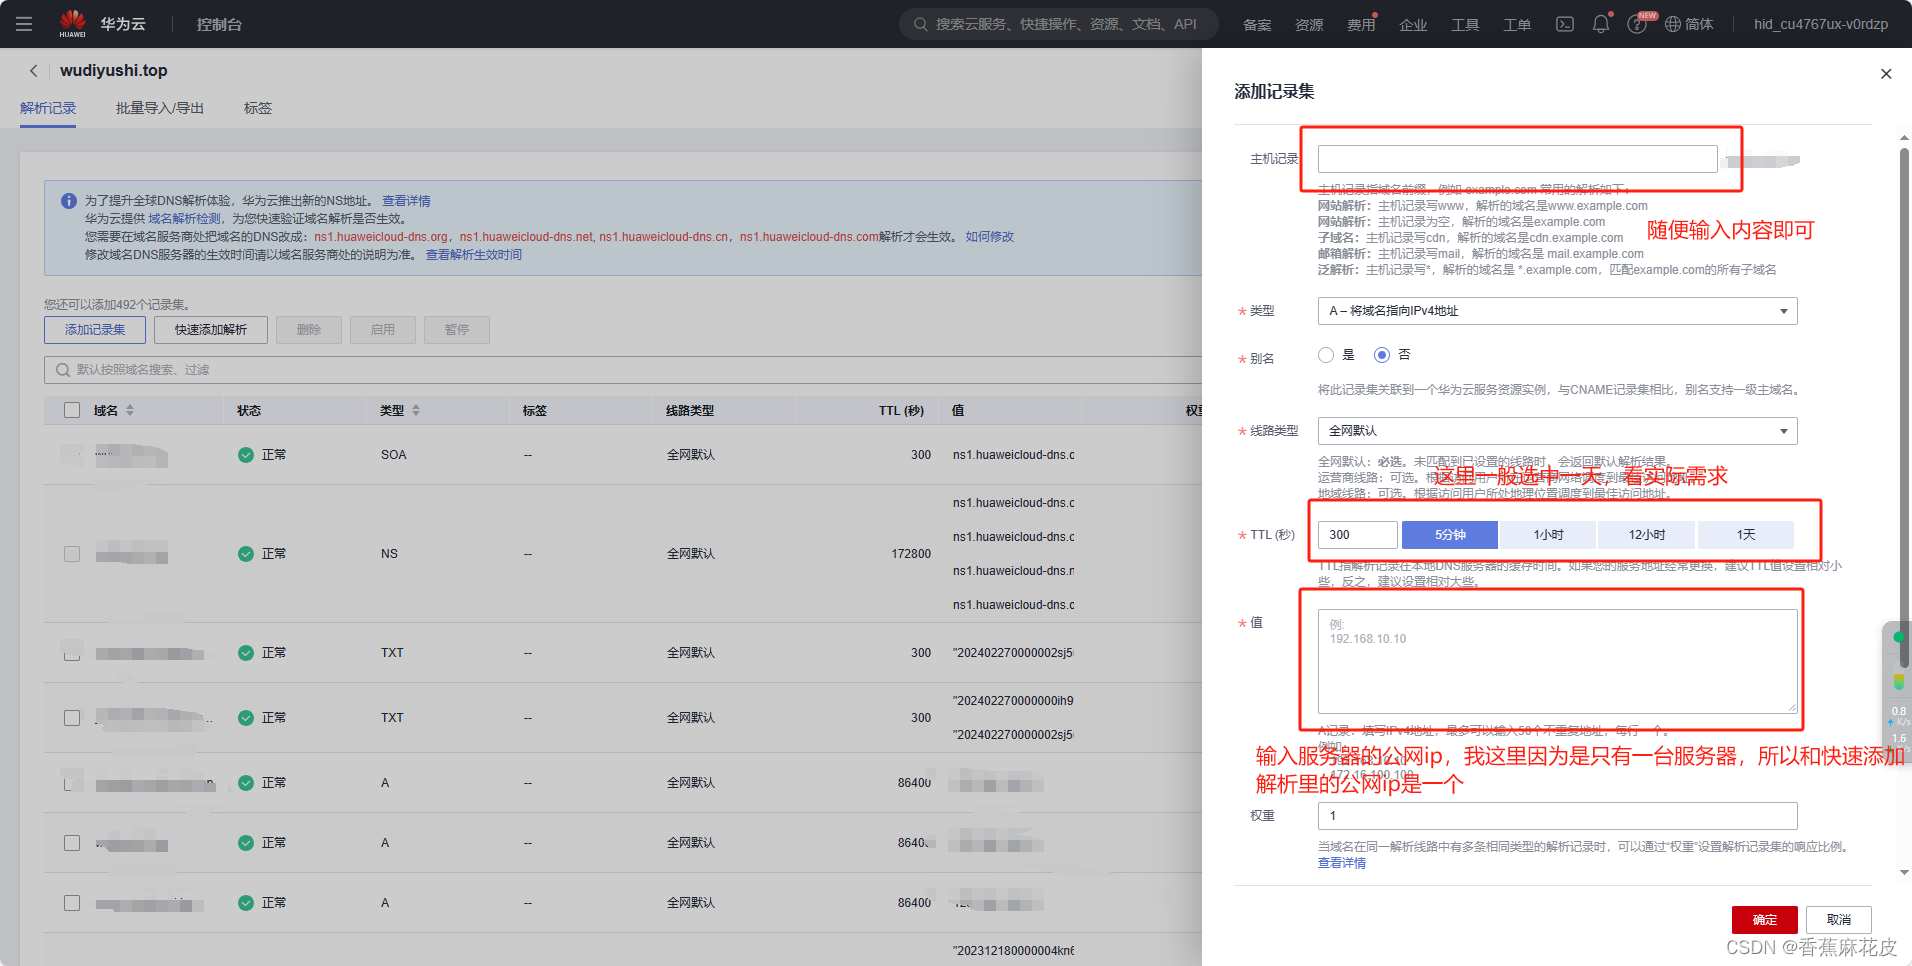Click the 值 record value textarea
This screenshot has width=1912, height=966.
[1557, 661]
